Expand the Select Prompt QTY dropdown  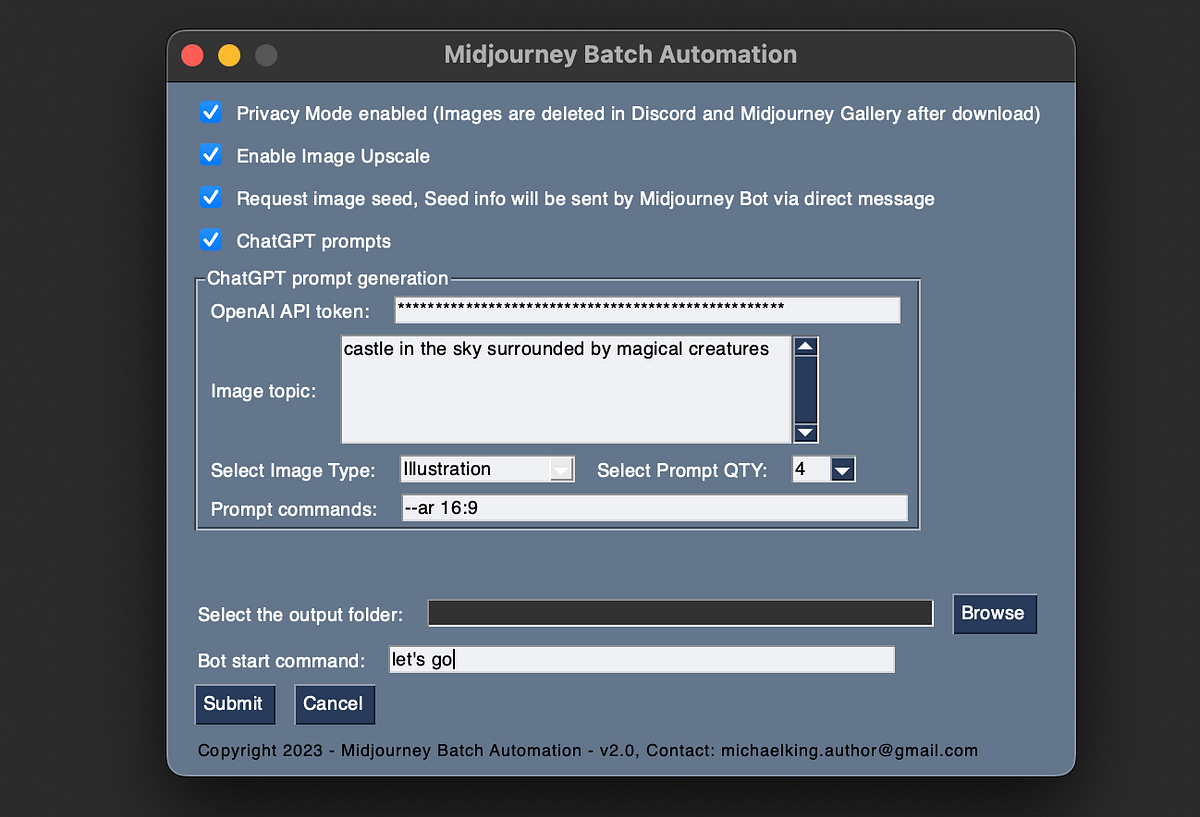[841, 468]
